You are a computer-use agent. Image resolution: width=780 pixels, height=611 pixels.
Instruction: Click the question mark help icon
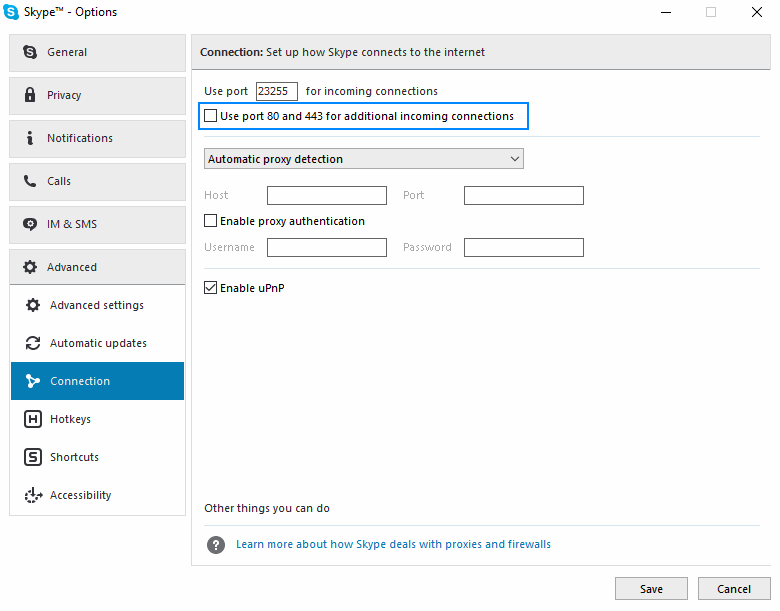216,544
